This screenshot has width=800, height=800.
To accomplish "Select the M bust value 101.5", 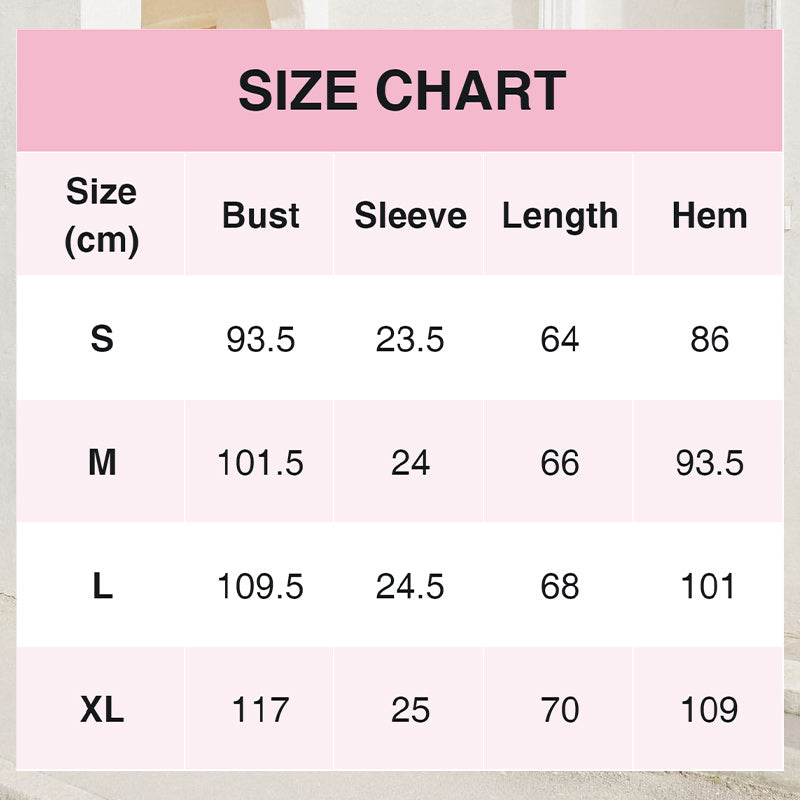I will (260, 463).
